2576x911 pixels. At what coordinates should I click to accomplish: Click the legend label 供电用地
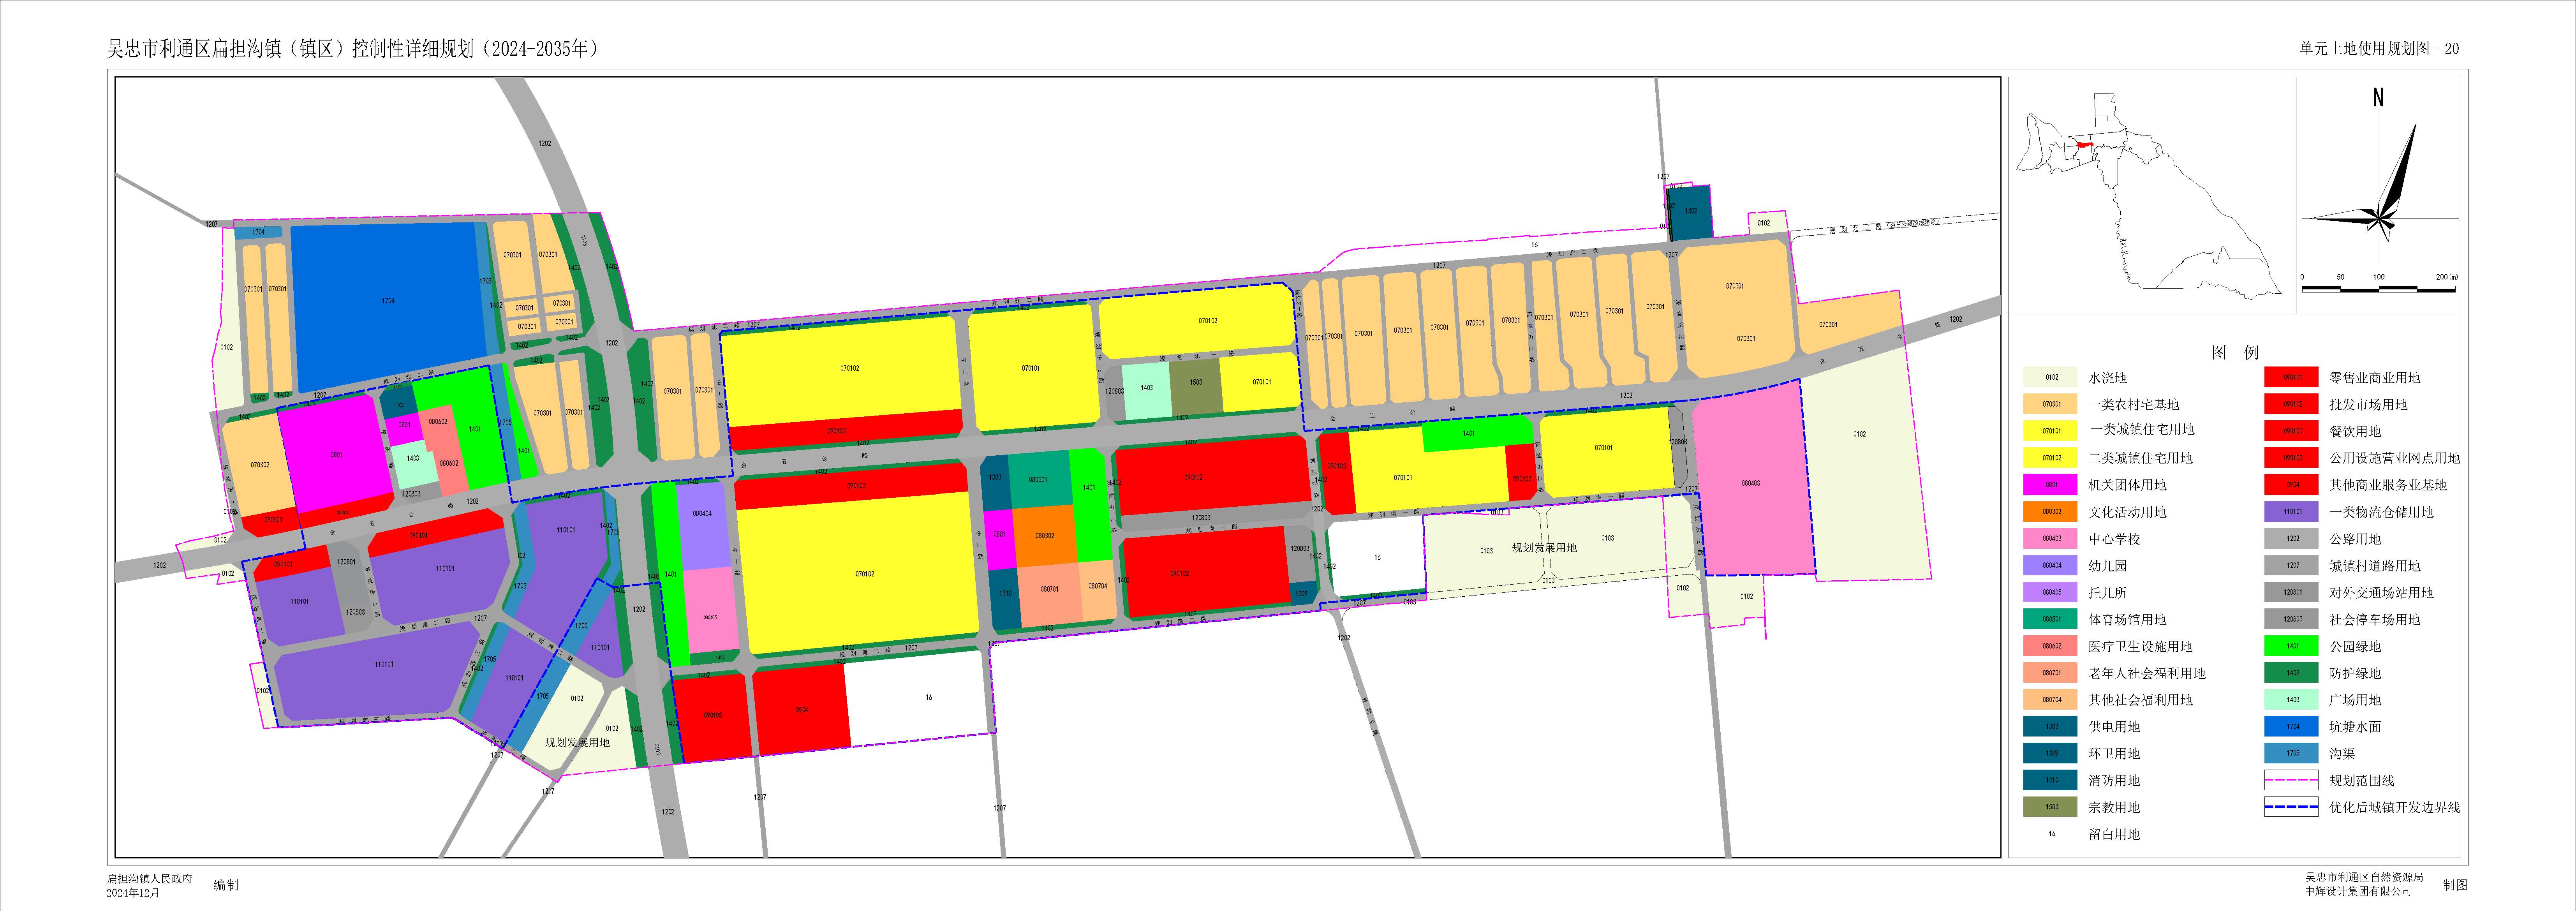[x=2114, y=727]
